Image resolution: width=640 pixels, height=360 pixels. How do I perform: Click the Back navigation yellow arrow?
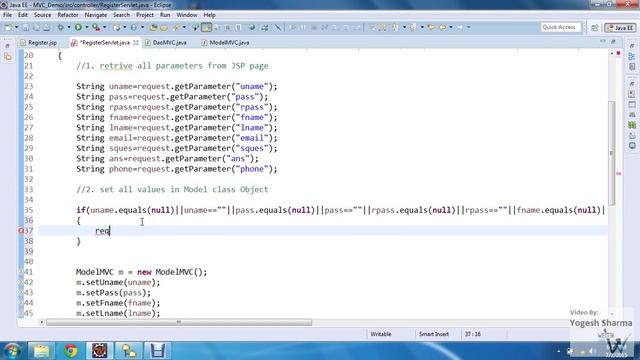[x=442, y=27]
